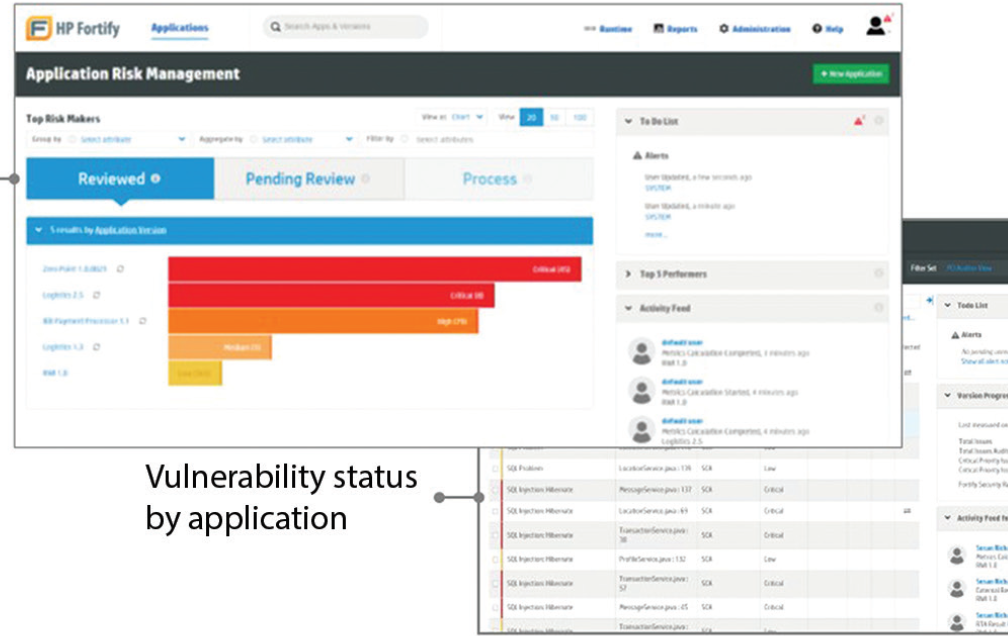
Task: Click the info icon on the Process tab
Action: [528, 179]
